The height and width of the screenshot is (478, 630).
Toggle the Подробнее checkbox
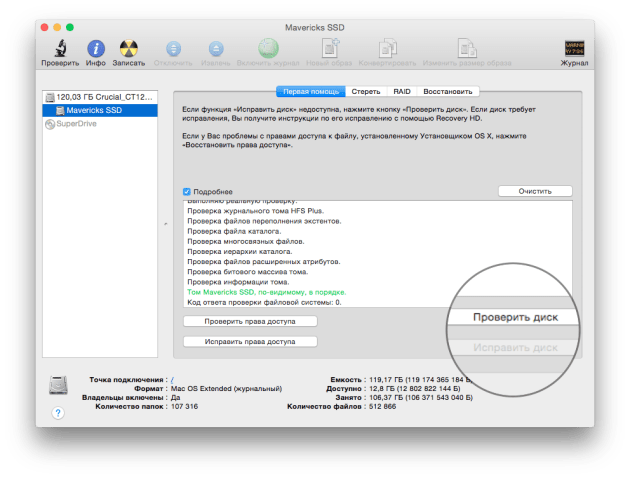point(186,192)
